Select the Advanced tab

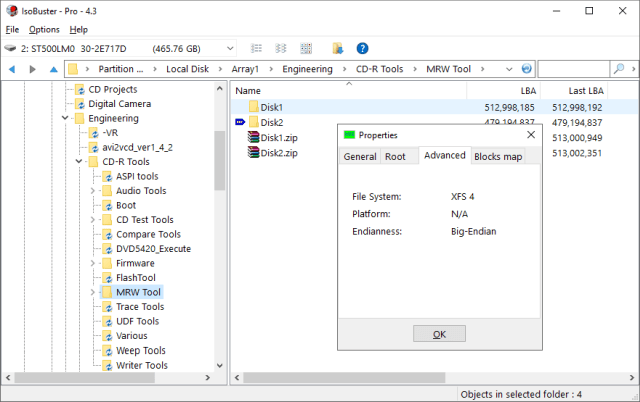[x=445, y=155]
